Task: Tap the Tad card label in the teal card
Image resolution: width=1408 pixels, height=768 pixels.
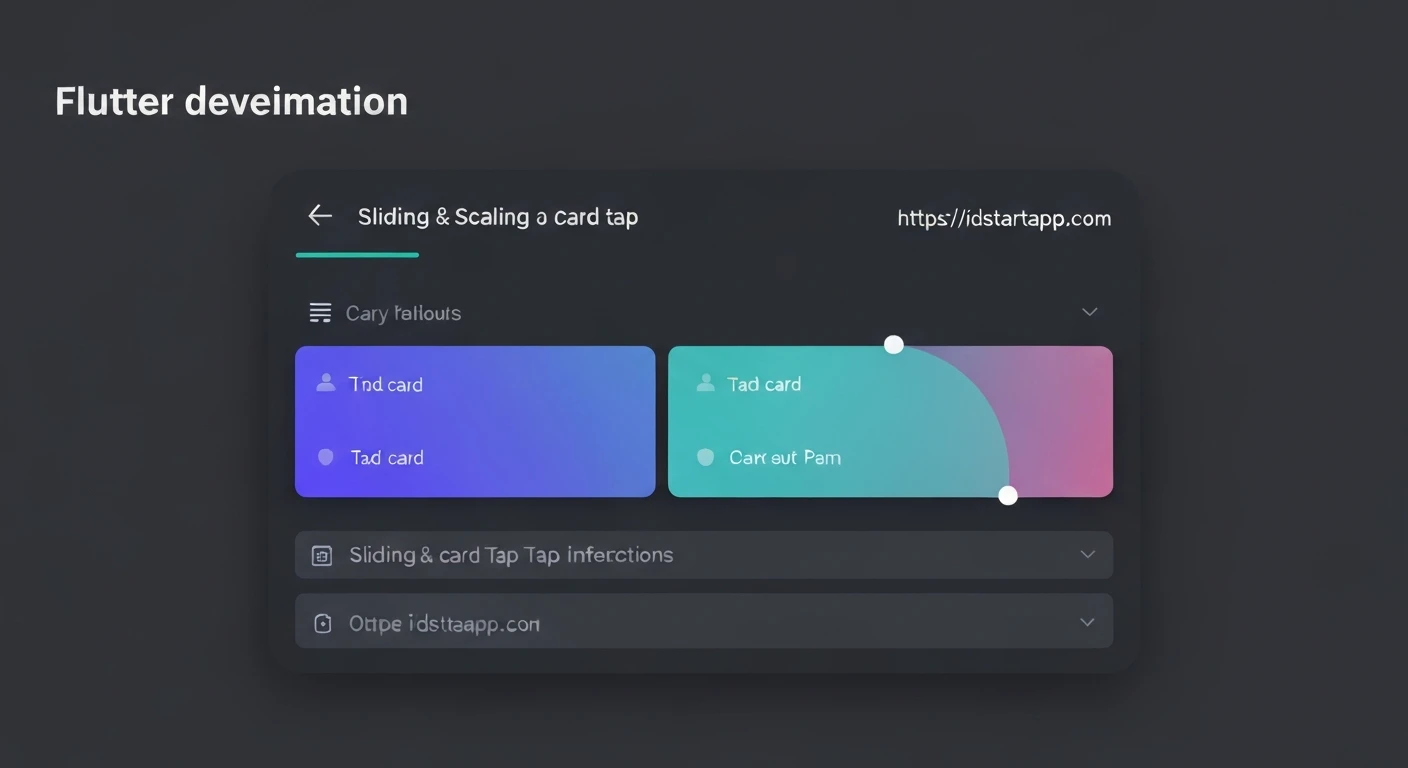Action: click(764, 385)
